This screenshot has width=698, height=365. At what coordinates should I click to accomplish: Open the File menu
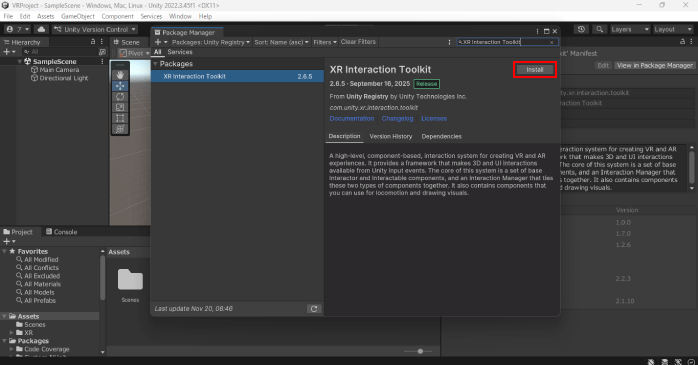pyautogui.click(x=8, y=16)
